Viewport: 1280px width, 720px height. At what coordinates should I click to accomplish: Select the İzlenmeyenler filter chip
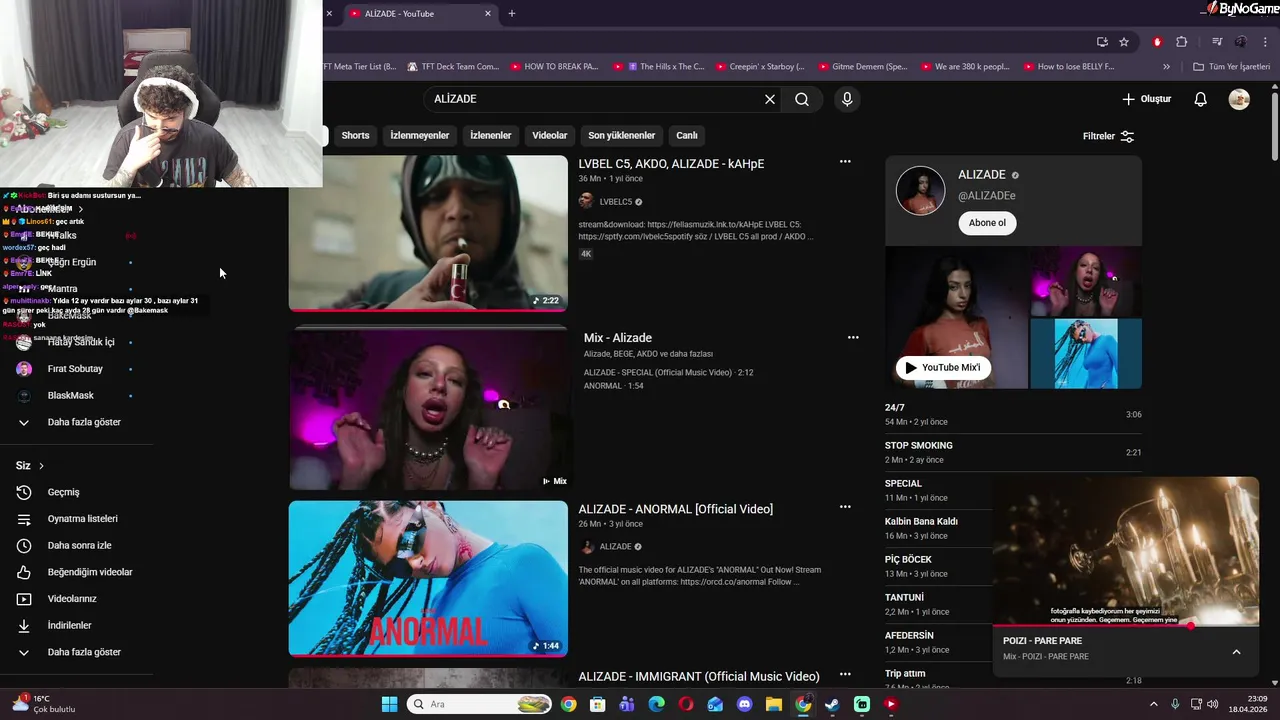[x=420, y=135]
